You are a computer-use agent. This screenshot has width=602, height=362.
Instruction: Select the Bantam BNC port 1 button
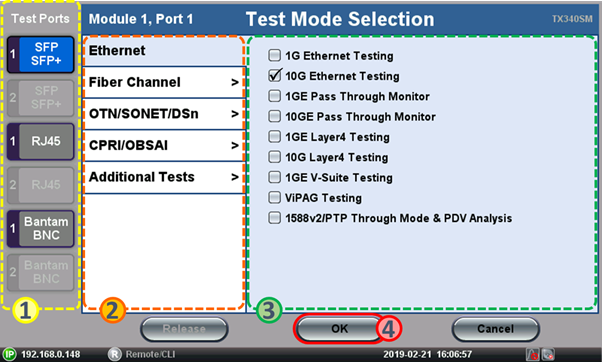click(x=40, y=228)
